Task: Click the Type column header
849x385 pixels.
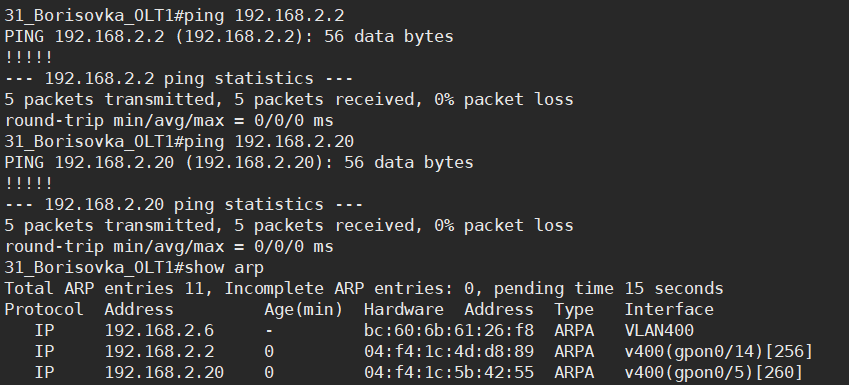Action: (x=574, y=310)
